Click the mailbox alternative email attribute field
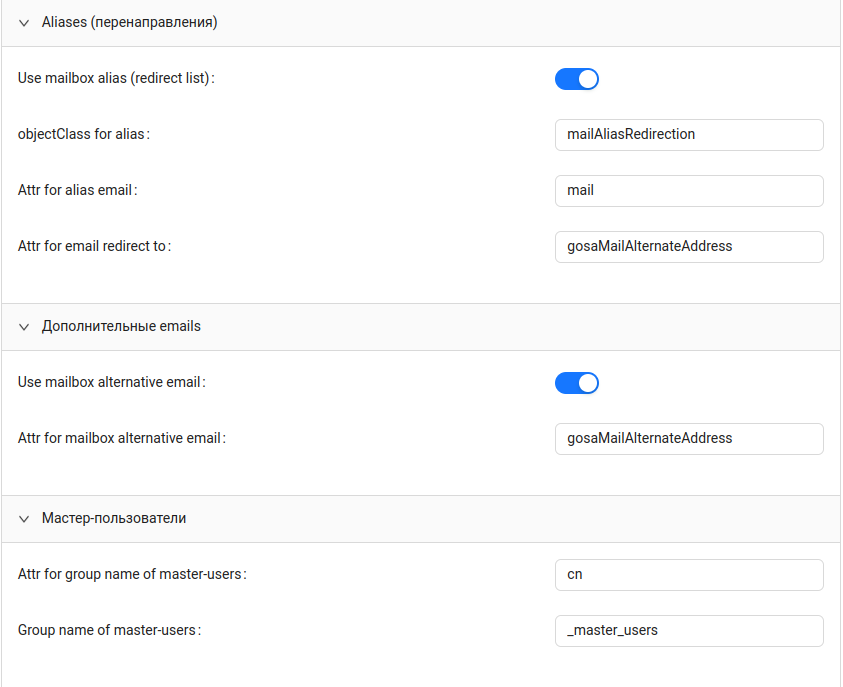This screenshot has width=843, height=687. [x=688, y=439]
